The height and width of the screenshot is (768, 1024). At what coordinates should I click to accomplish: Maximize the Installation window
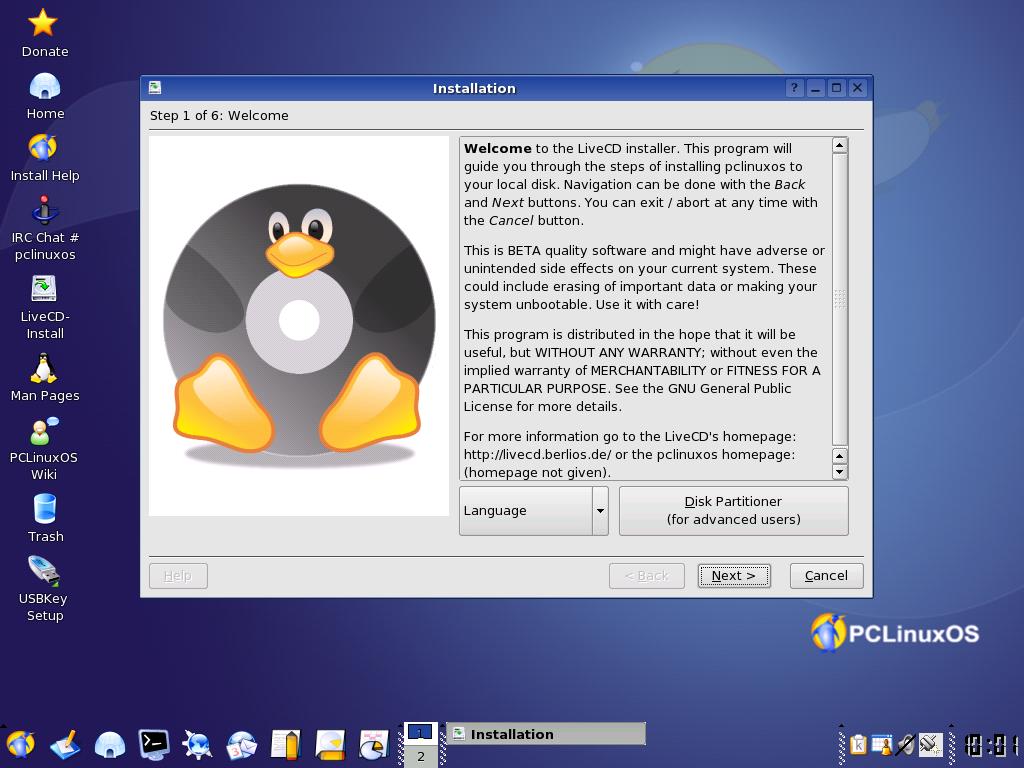837,88
